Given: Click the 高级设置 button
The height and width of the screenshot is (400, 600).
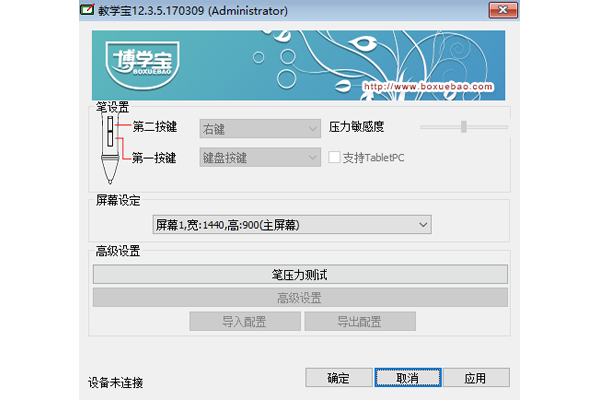Looking at the screenshot, I should (300, 297).
